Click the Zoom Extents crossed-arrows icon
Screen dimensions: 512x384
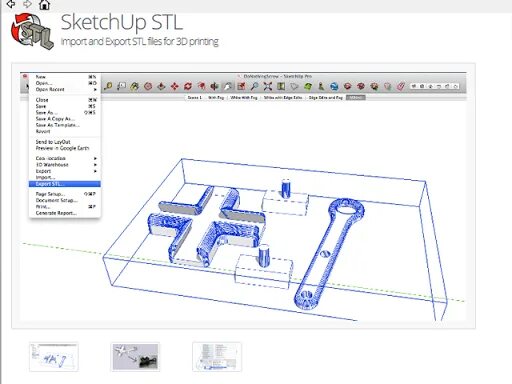(x=268, y=86)
